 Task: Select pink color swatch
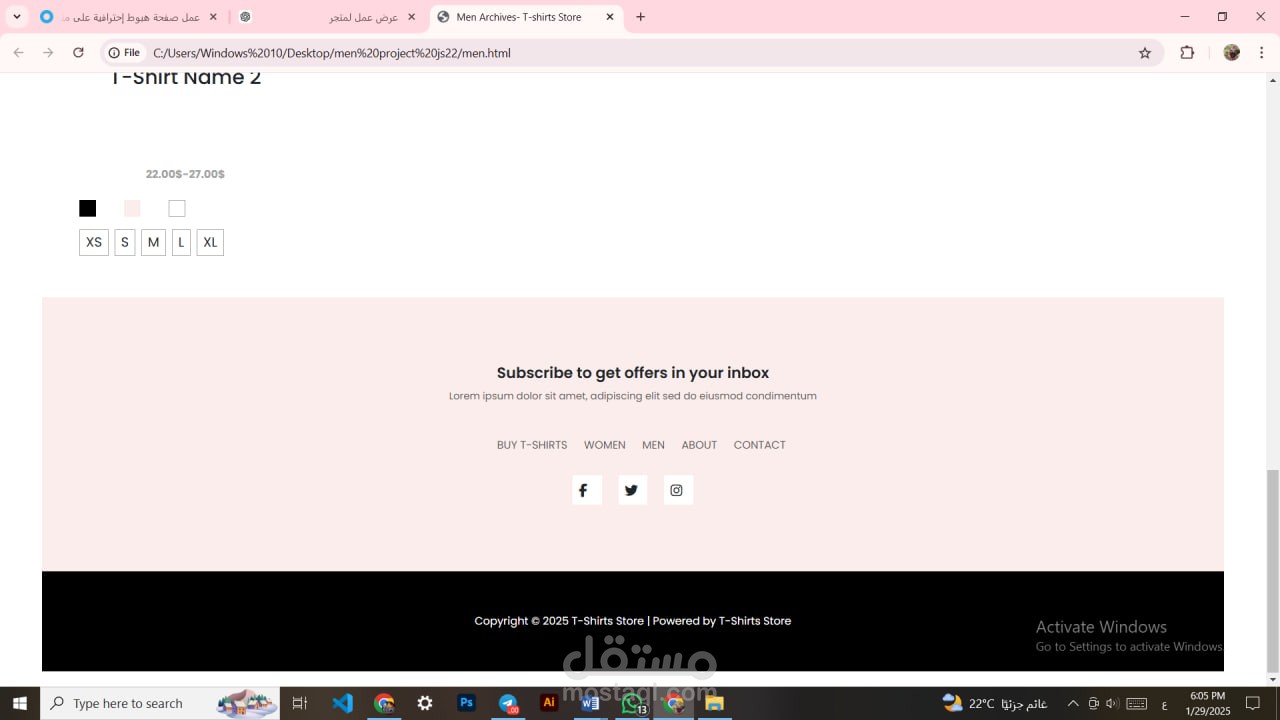132,208
